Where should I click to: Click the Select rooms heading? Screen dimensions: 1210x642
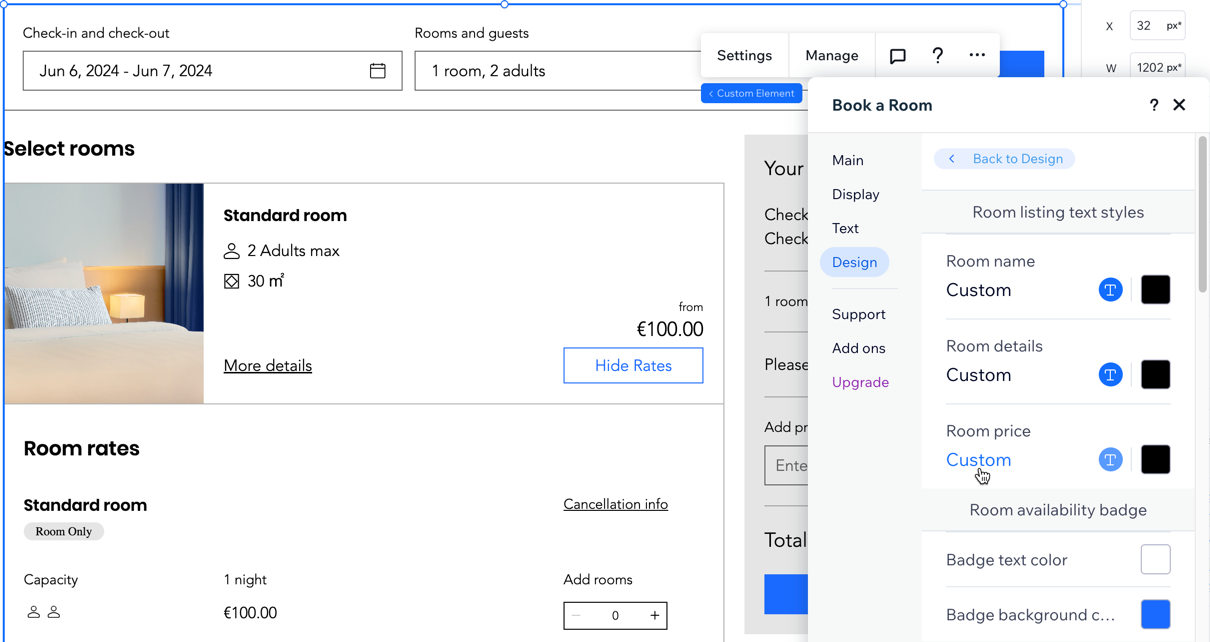click(69, 149)
